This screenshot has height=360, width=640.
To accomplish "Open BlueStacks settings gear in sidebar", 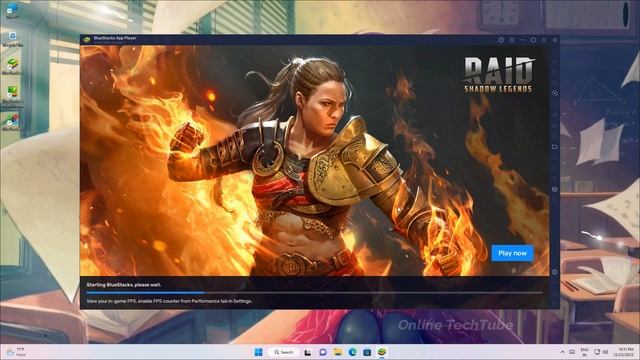I will tap(555, 271).
